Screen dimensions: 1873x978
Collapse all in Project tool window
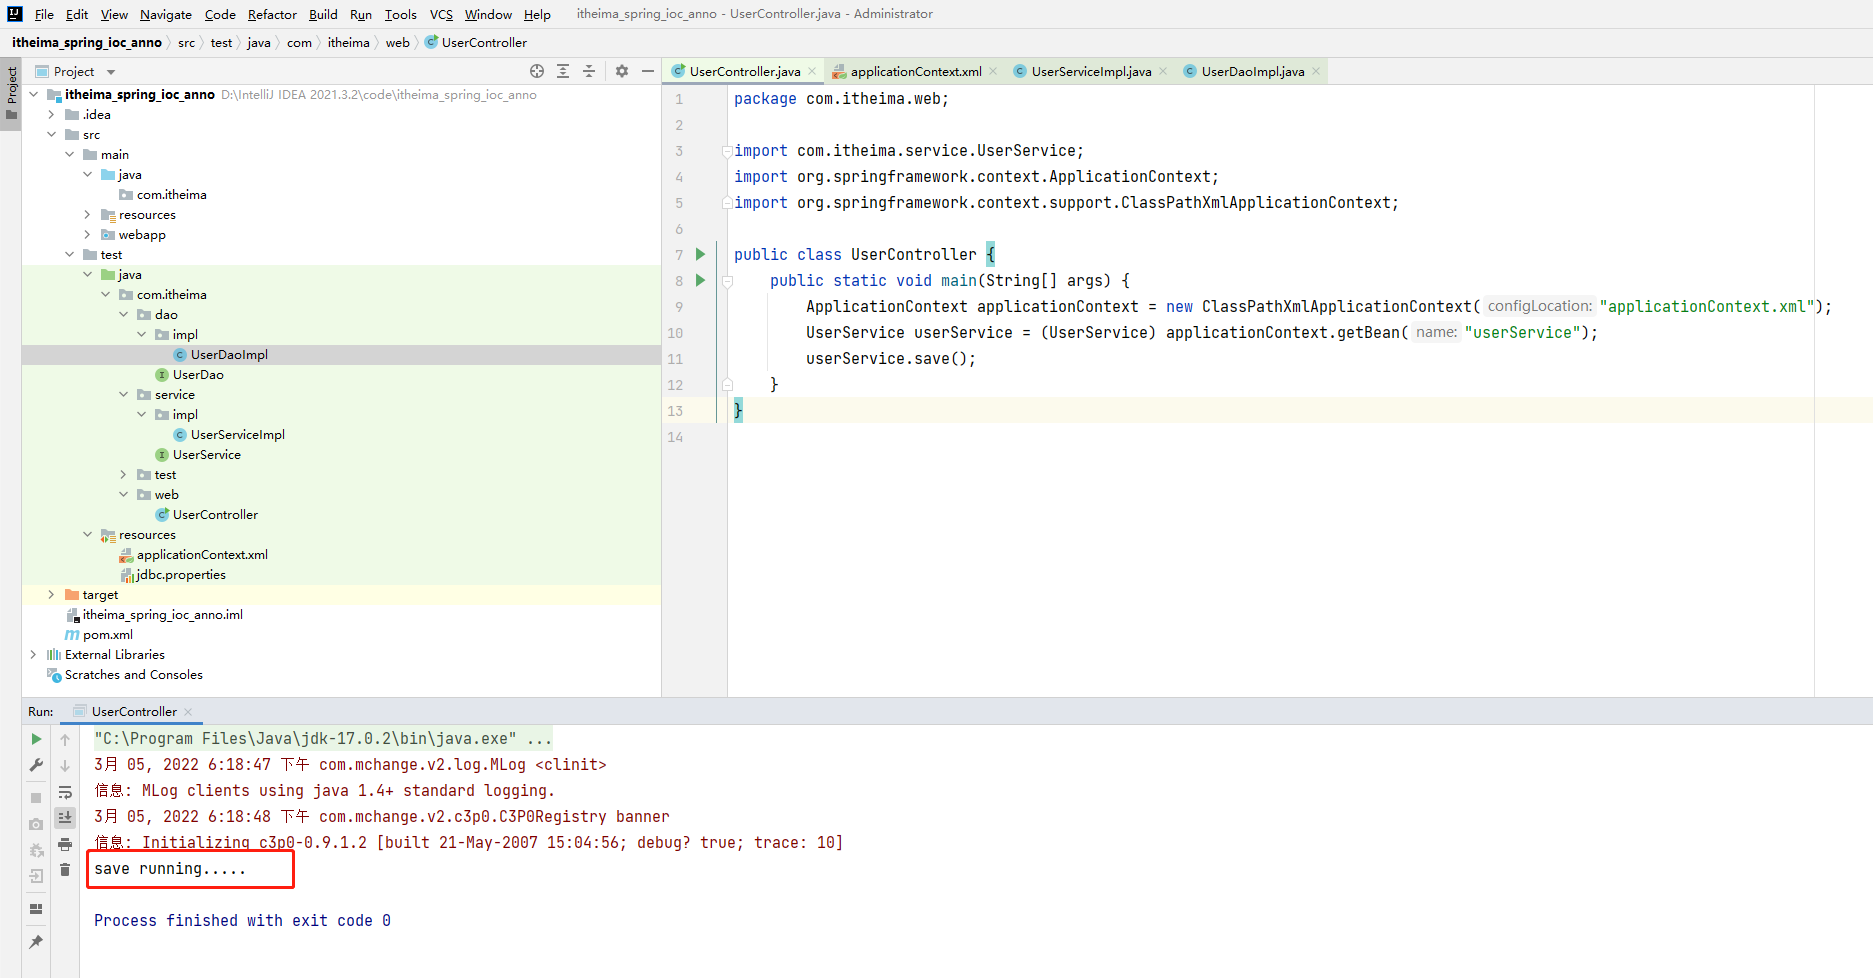click(589, 71)
